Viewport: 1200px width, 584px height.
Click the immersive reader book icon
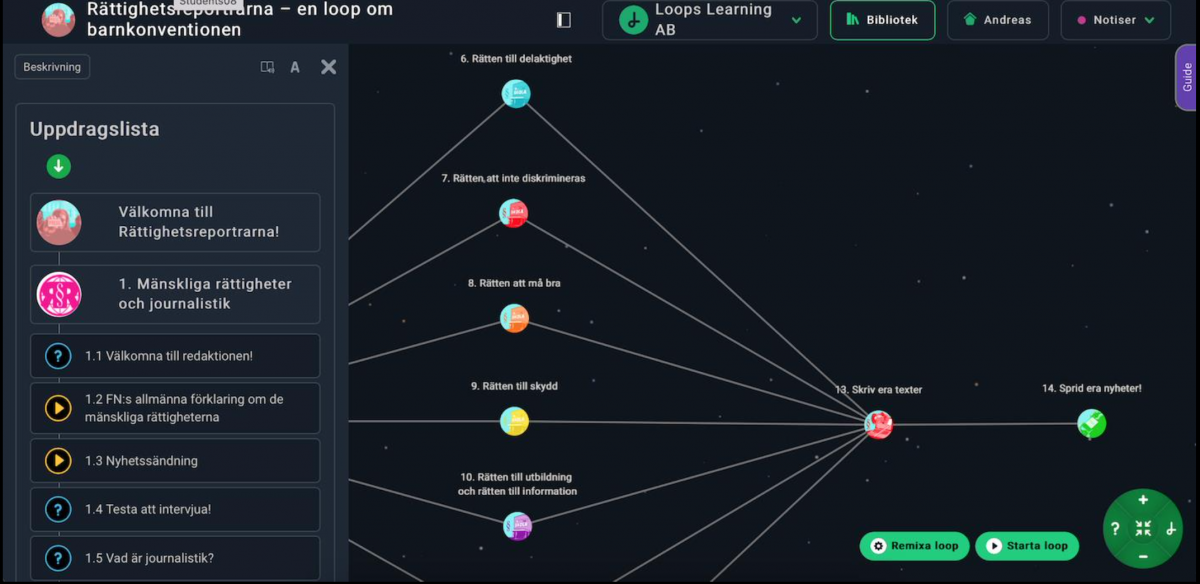click(267, 67)
